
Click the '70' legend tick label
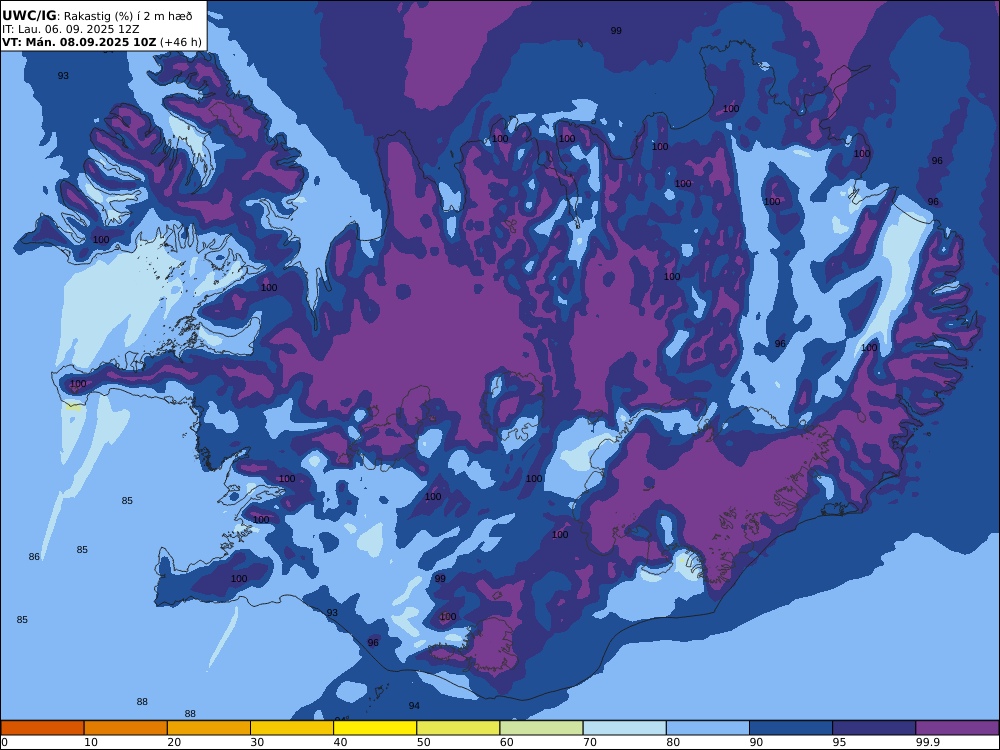(x=590, y=742)
